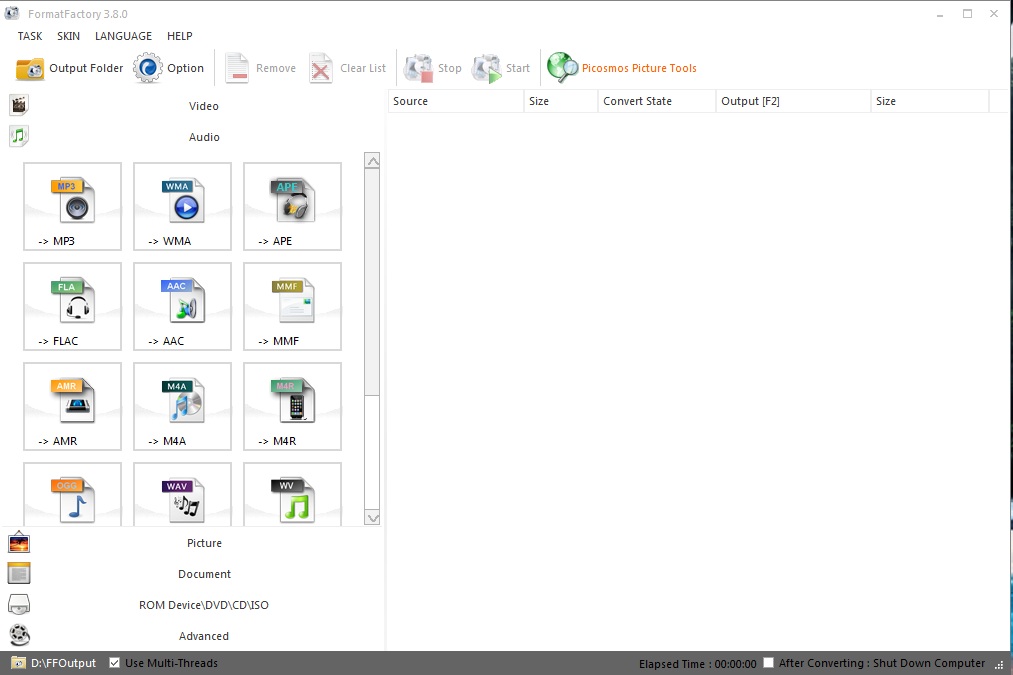
Task: Select the -> APE converter tile
Action: coord(292,206)
